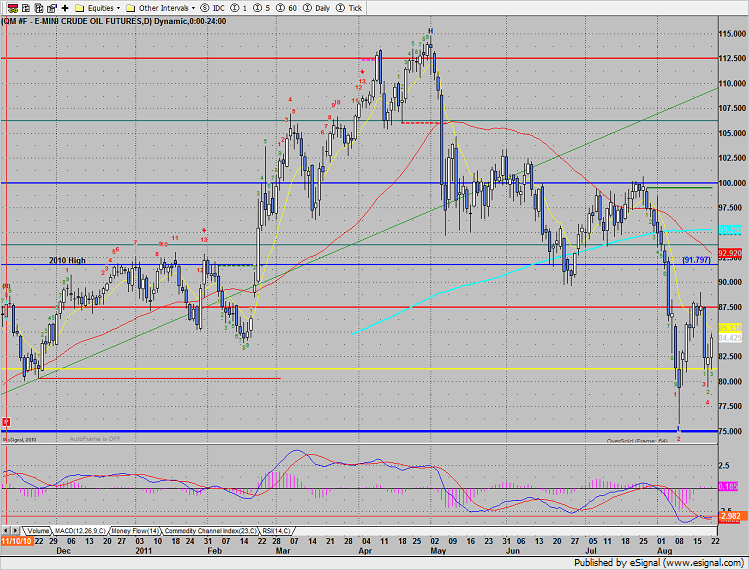Open the Commodity Channel Index(23,C) tab

click(x=210, y=531)
